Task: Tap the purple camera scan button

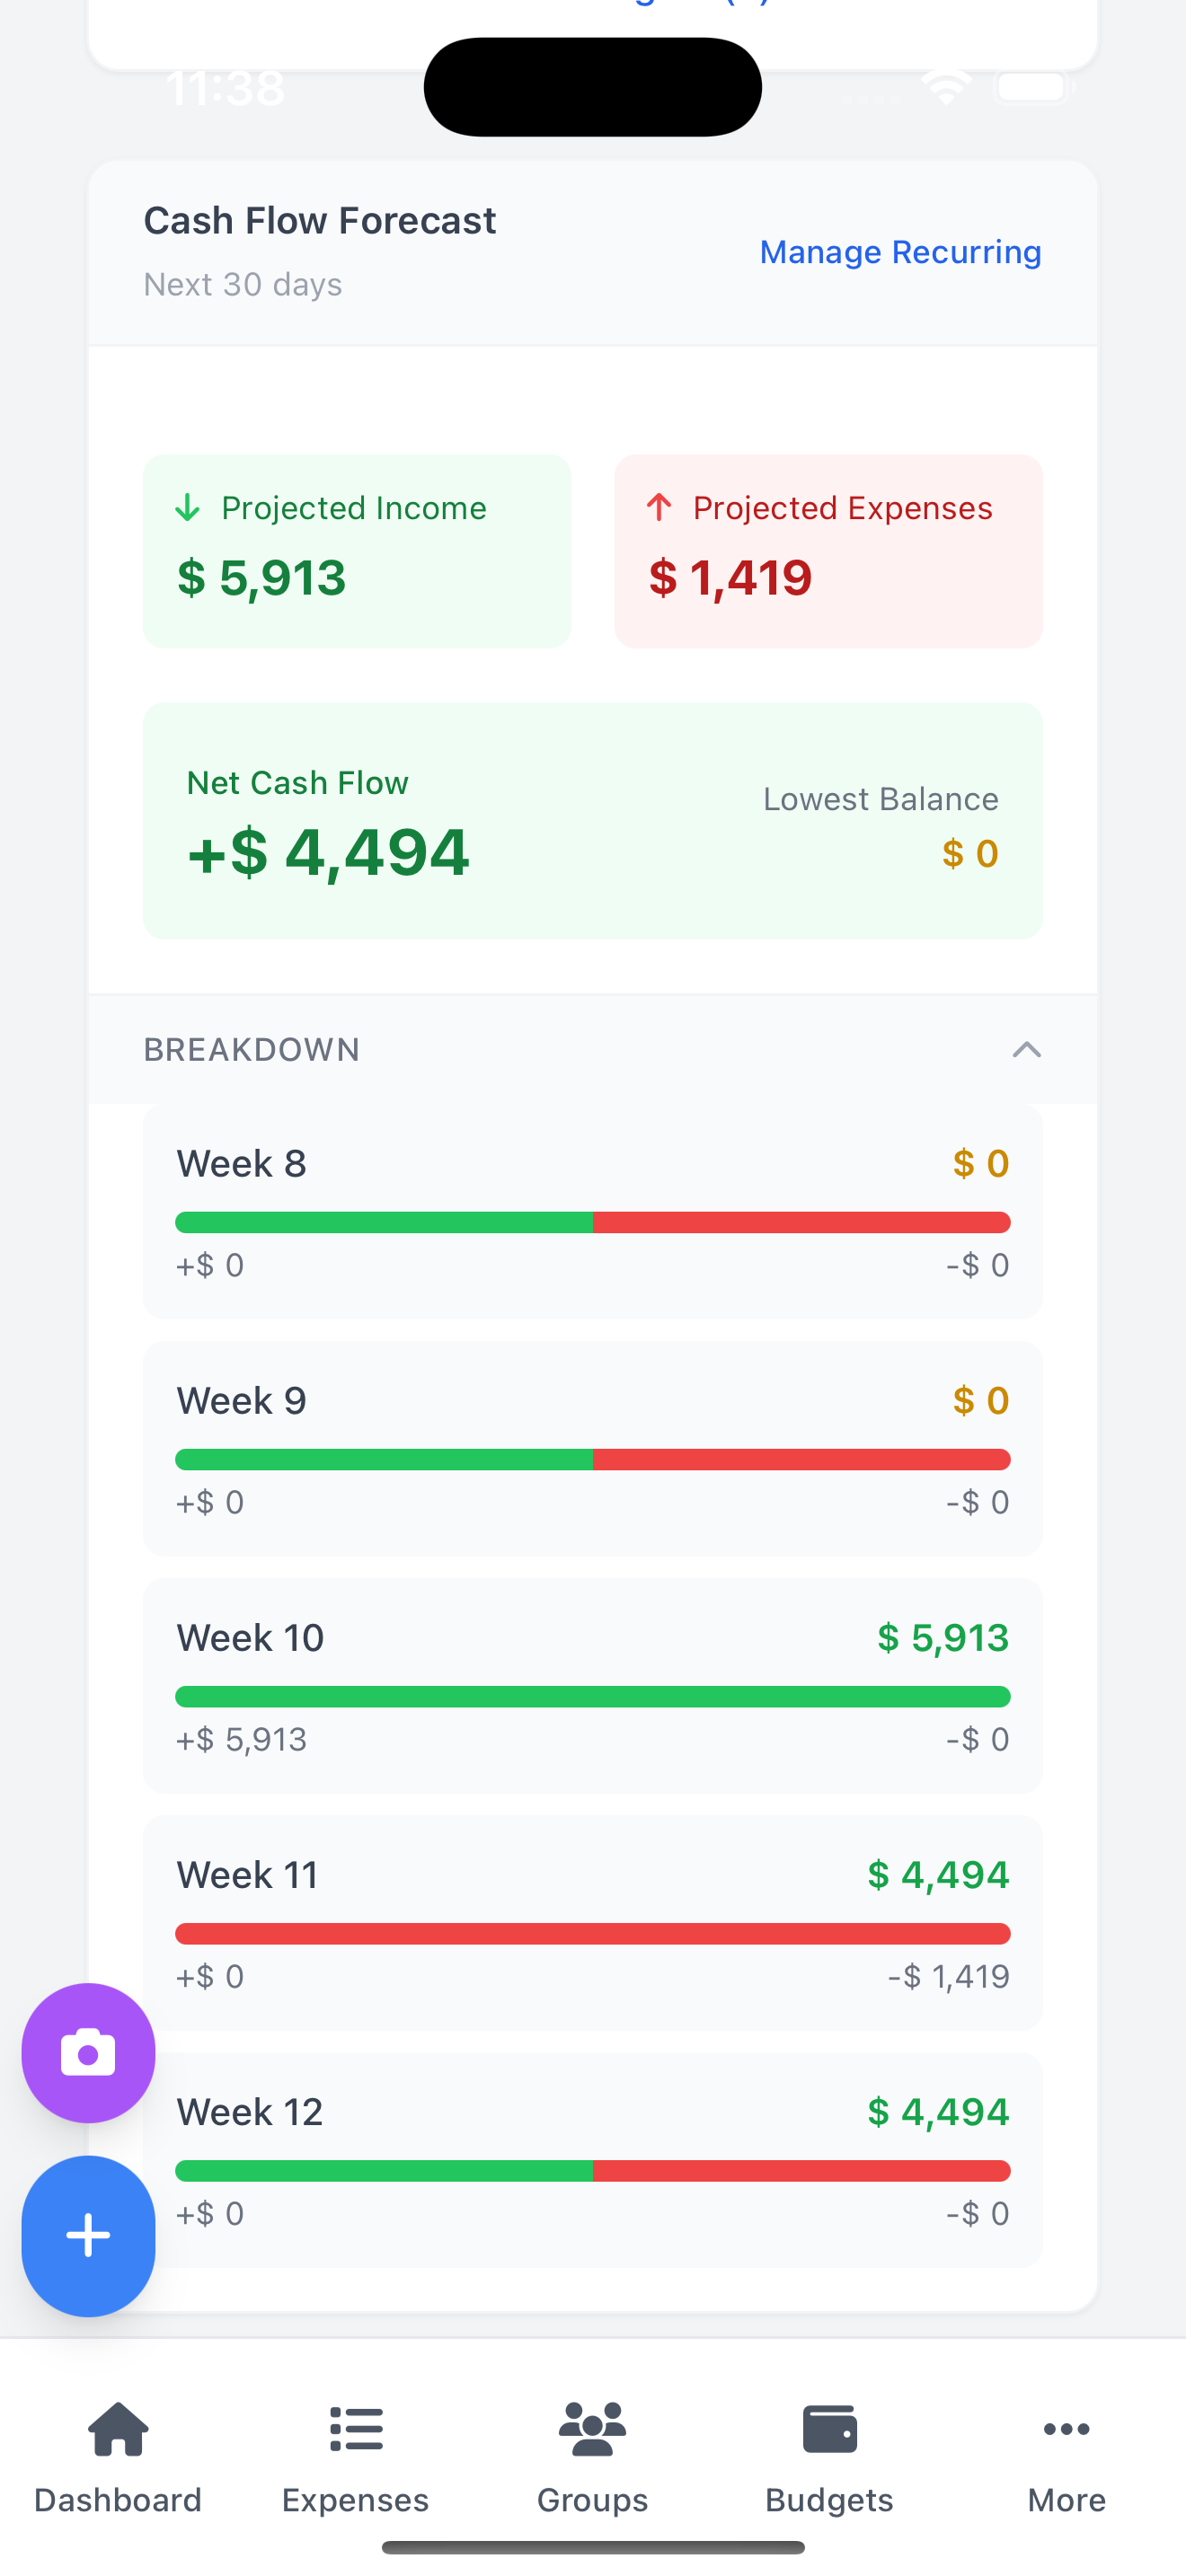Action: [88, 2053]
